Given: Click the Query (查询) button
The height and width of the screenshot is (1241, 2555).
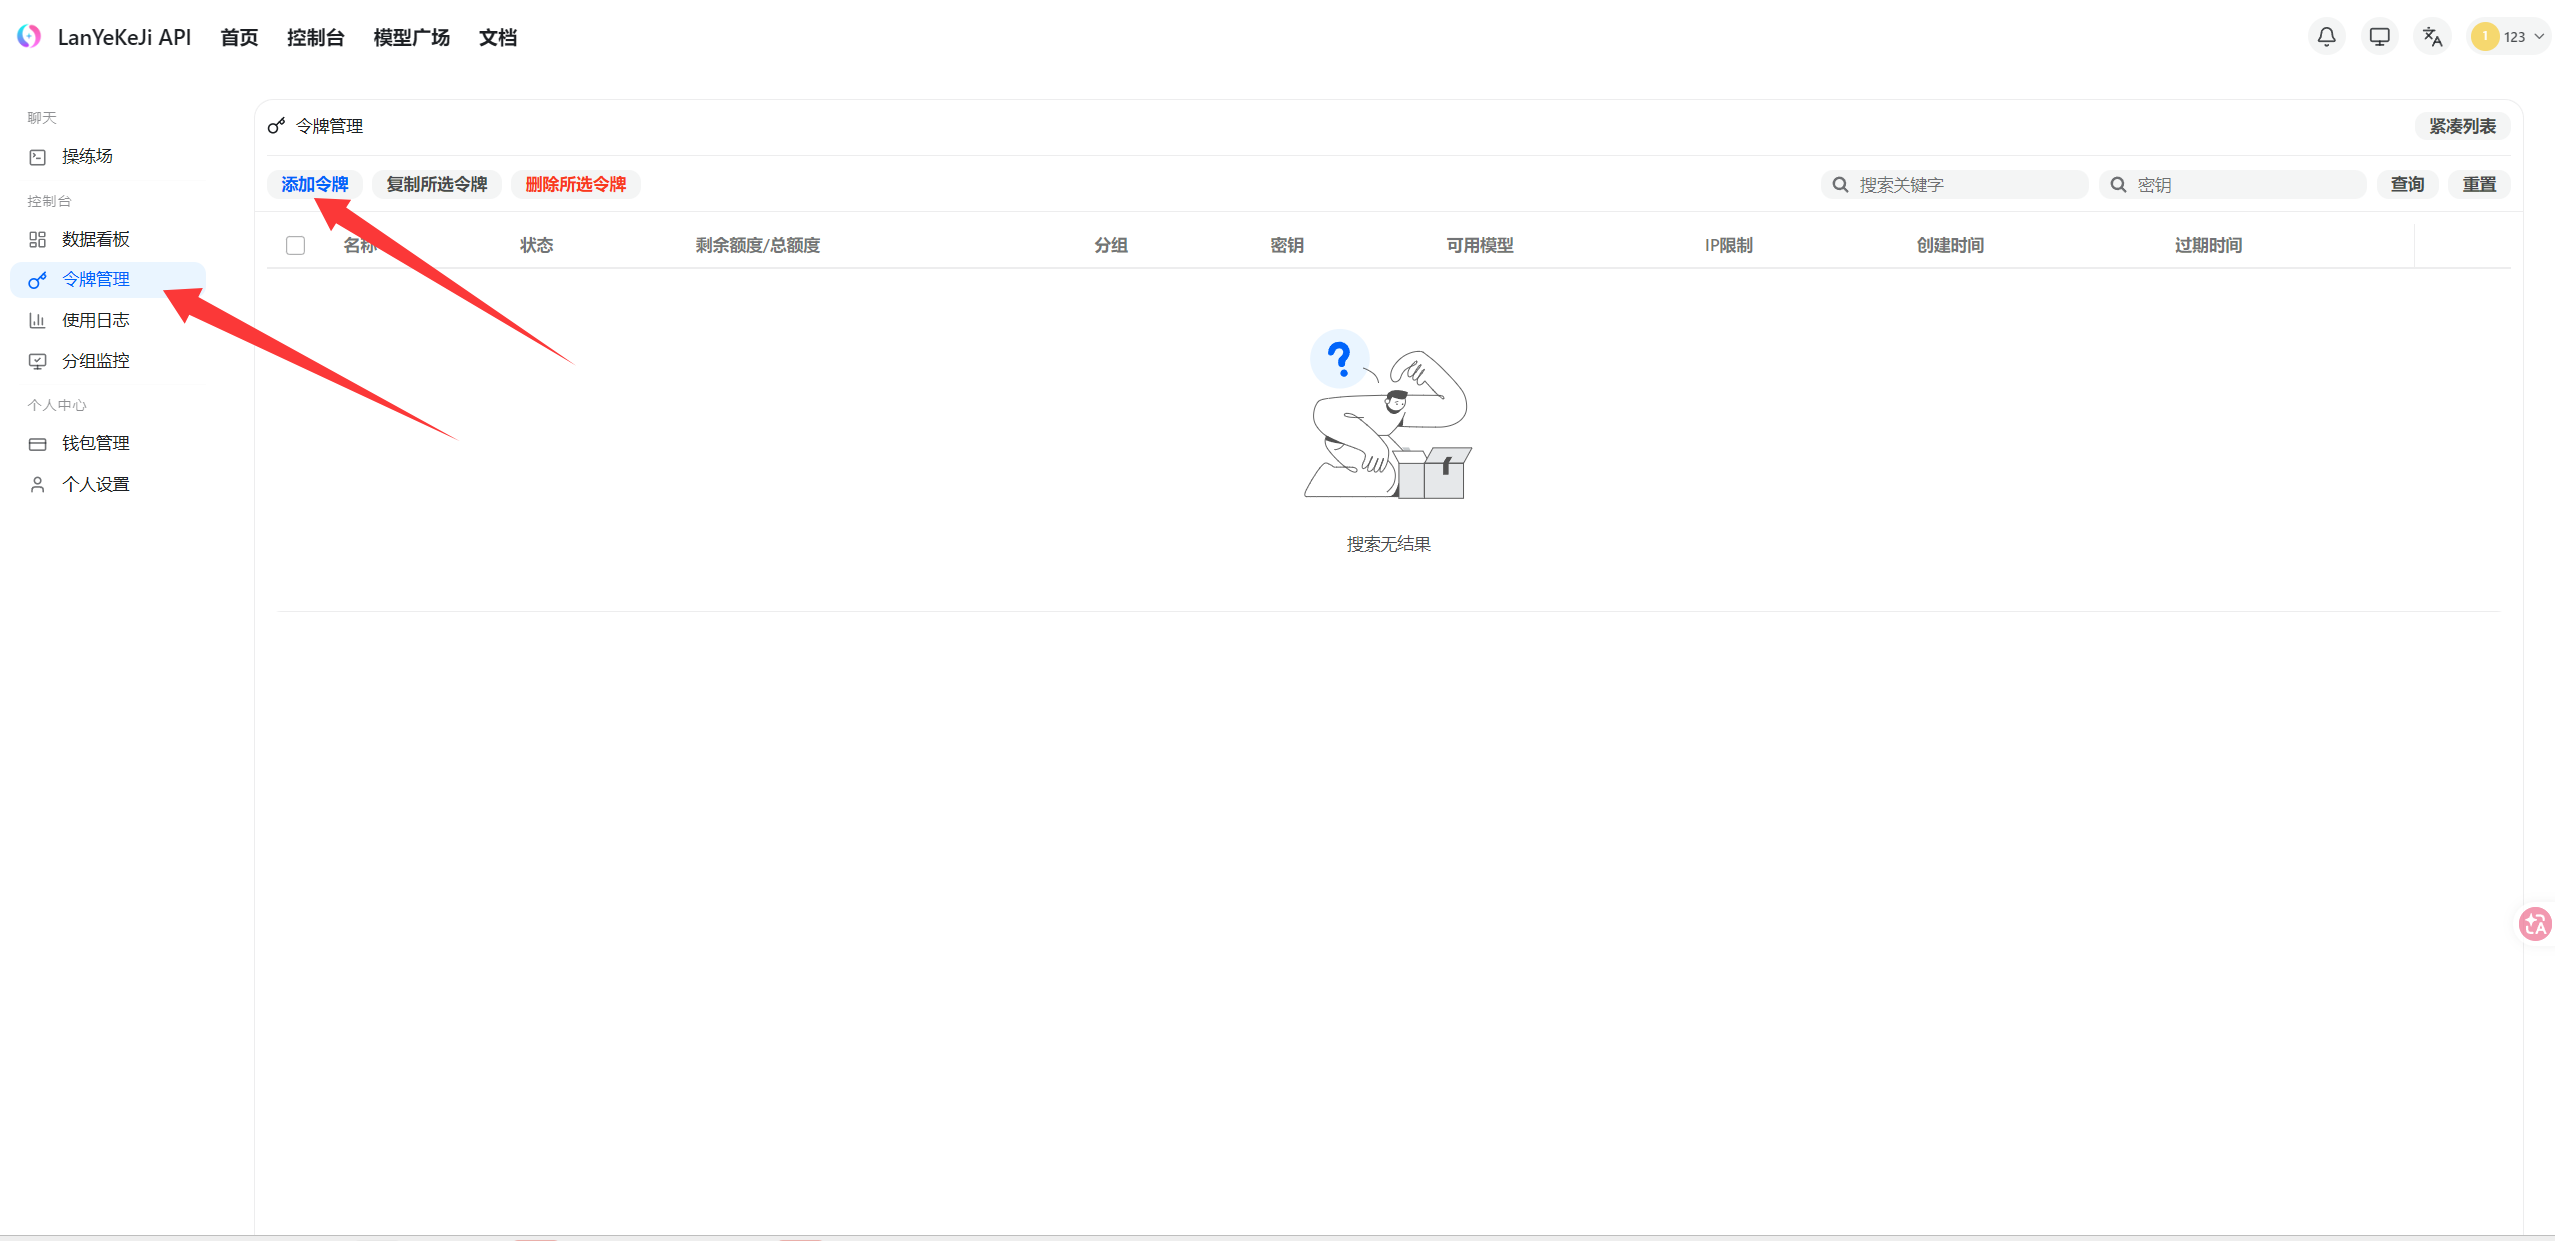Looking at the screenshot, I should click(2407, 185).
